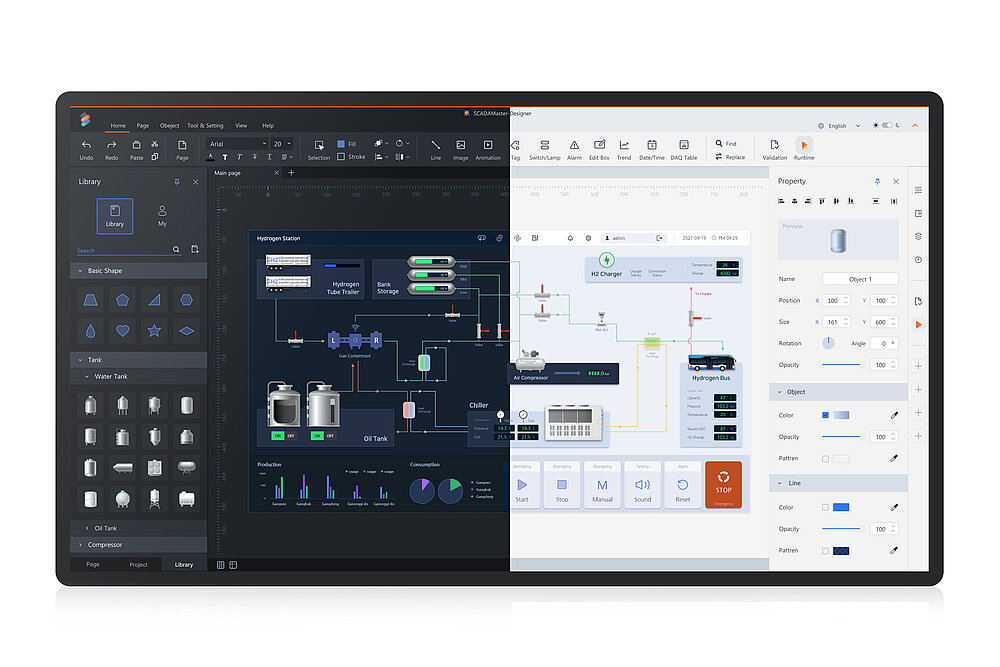Viewport: 1000px width, 667px height.
Task: Click the Replace button in the toolbar
Action: pos(730,157)
